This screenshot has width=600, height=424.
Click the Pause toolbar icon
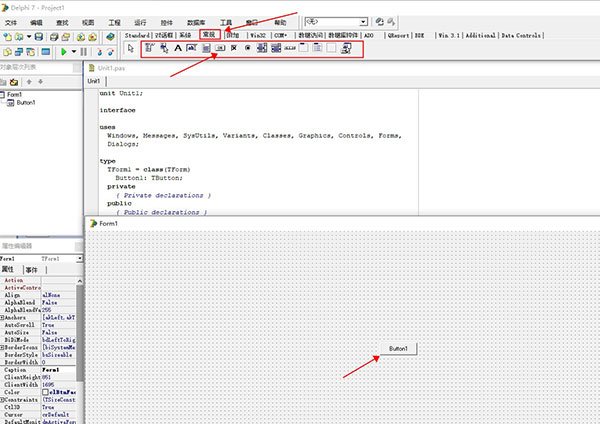[83, 52]
